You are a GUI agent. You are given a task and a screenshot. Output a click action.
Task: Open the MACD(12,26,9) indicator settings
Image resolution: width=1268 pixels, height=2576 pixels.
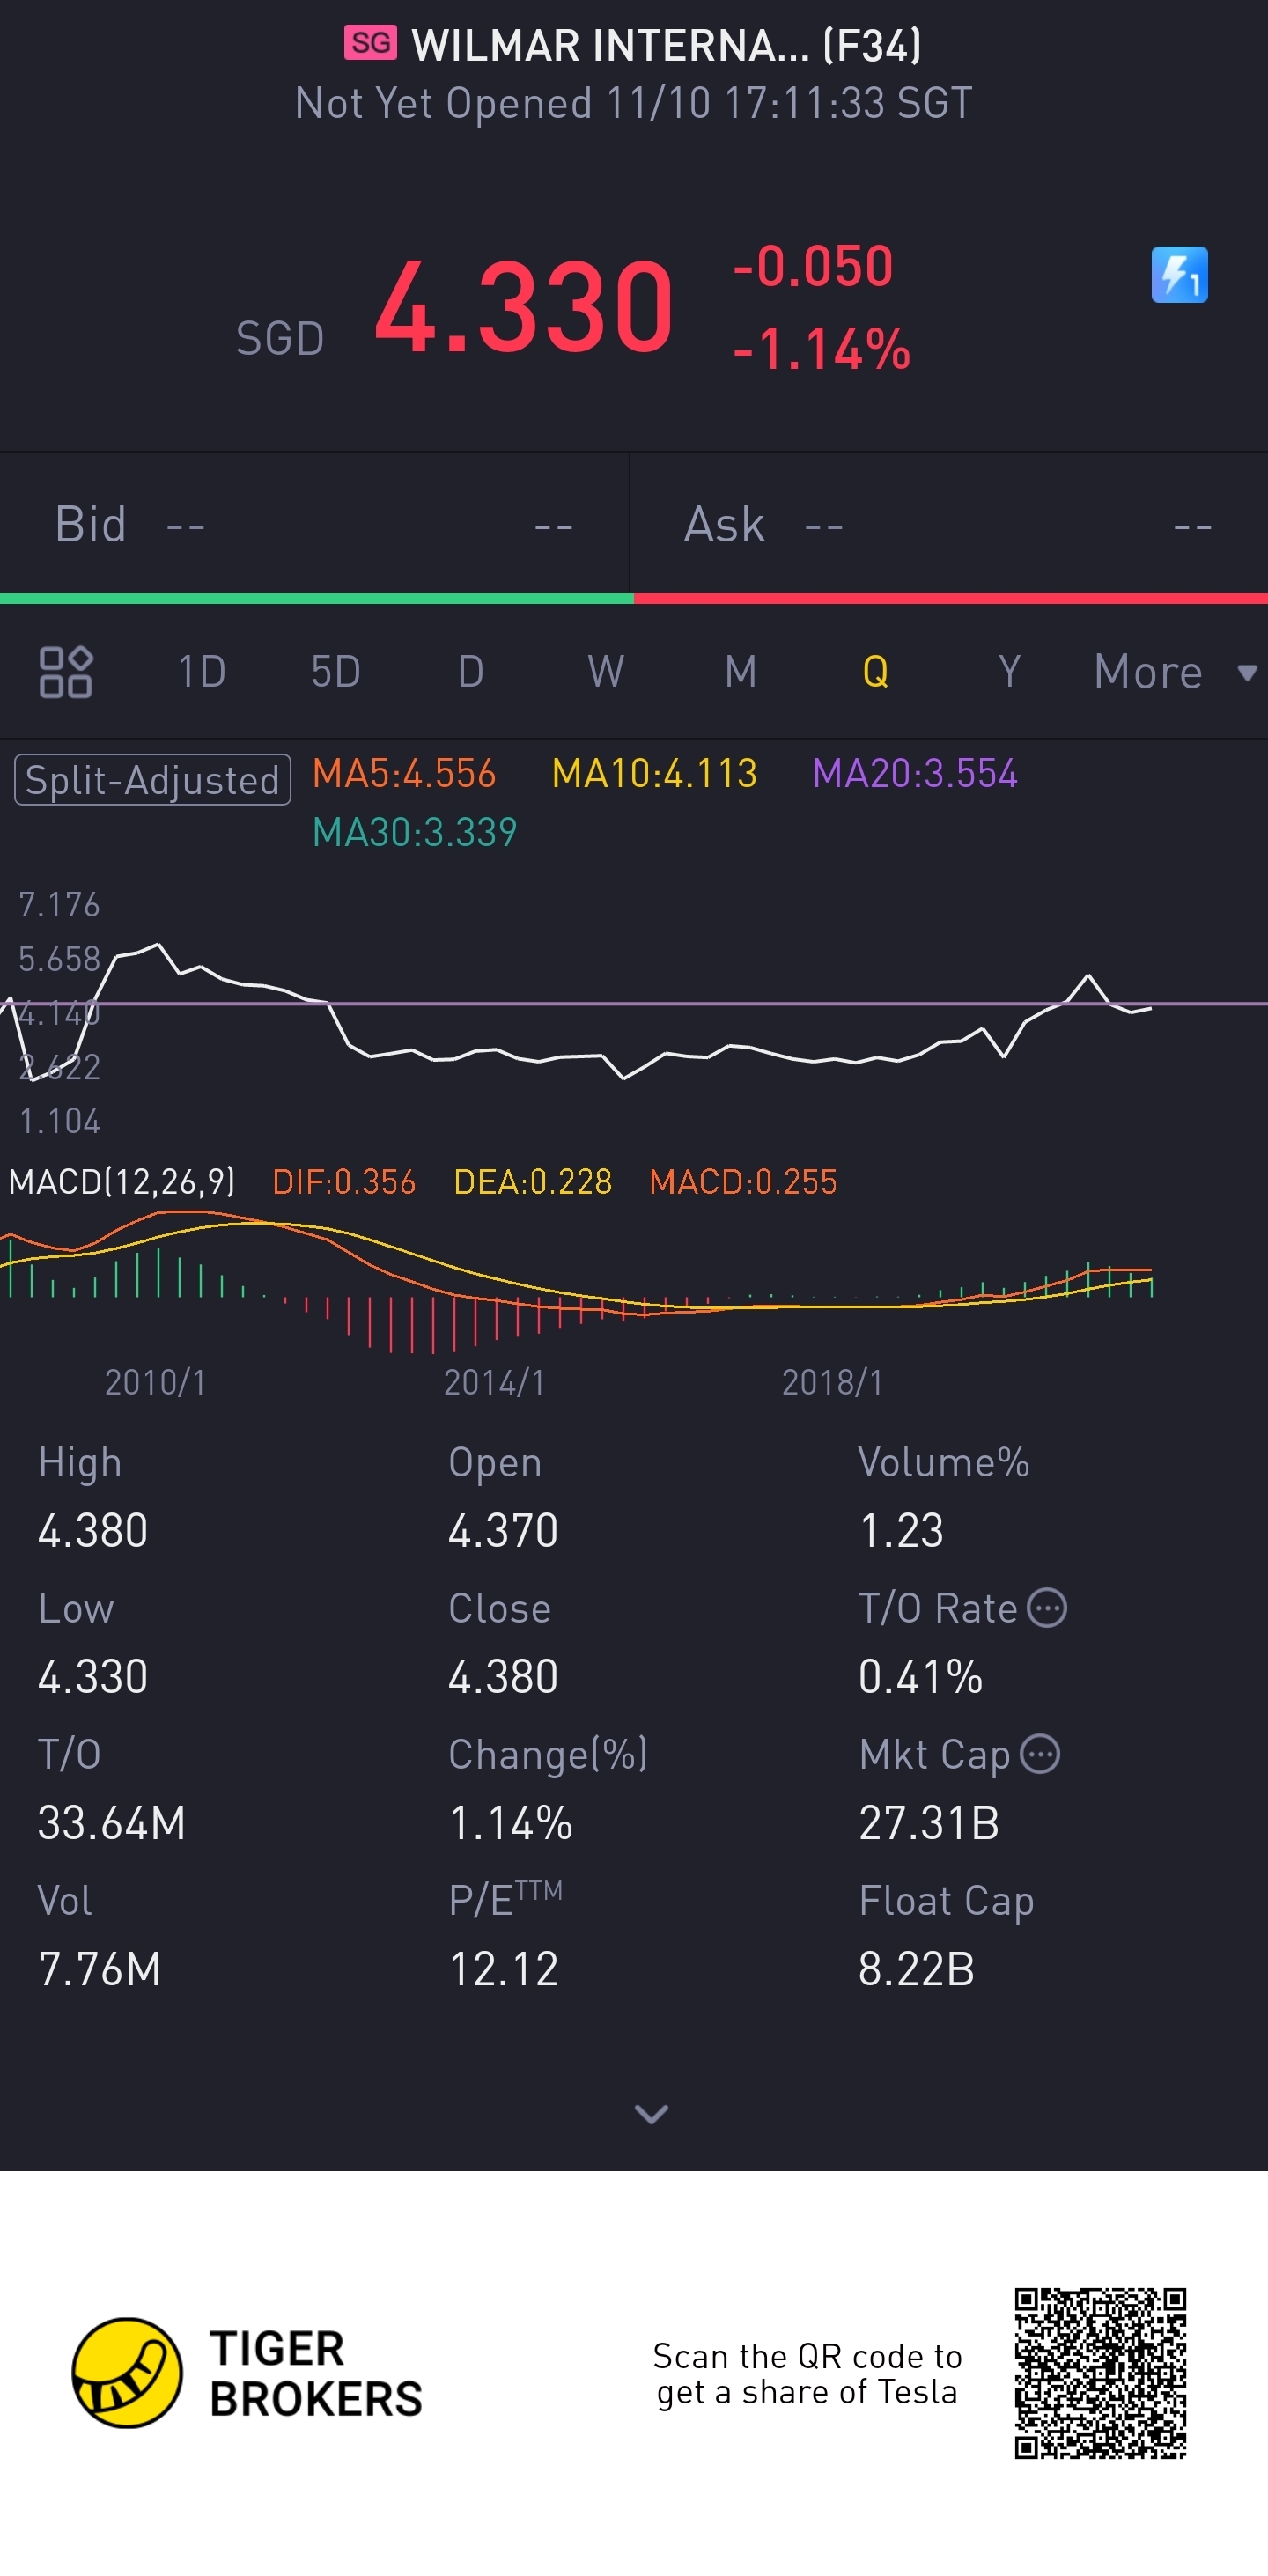(122, 1182)
